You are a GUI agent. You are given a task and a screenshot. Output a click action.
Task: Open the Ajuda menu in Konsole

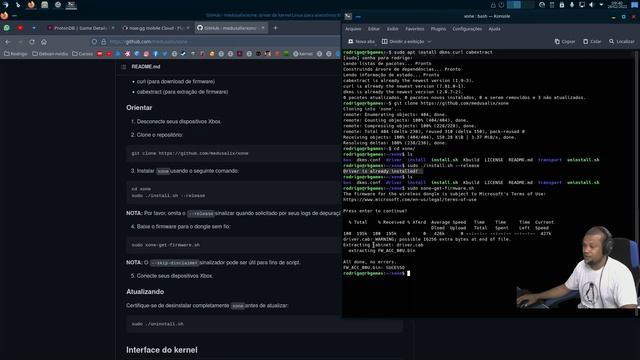point(494,29)
